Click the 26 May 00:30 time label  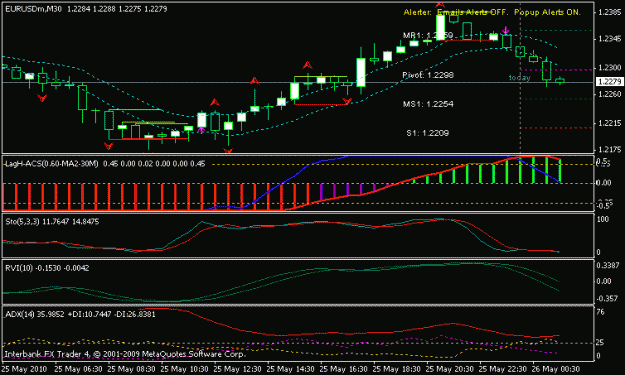pos(556,369)
